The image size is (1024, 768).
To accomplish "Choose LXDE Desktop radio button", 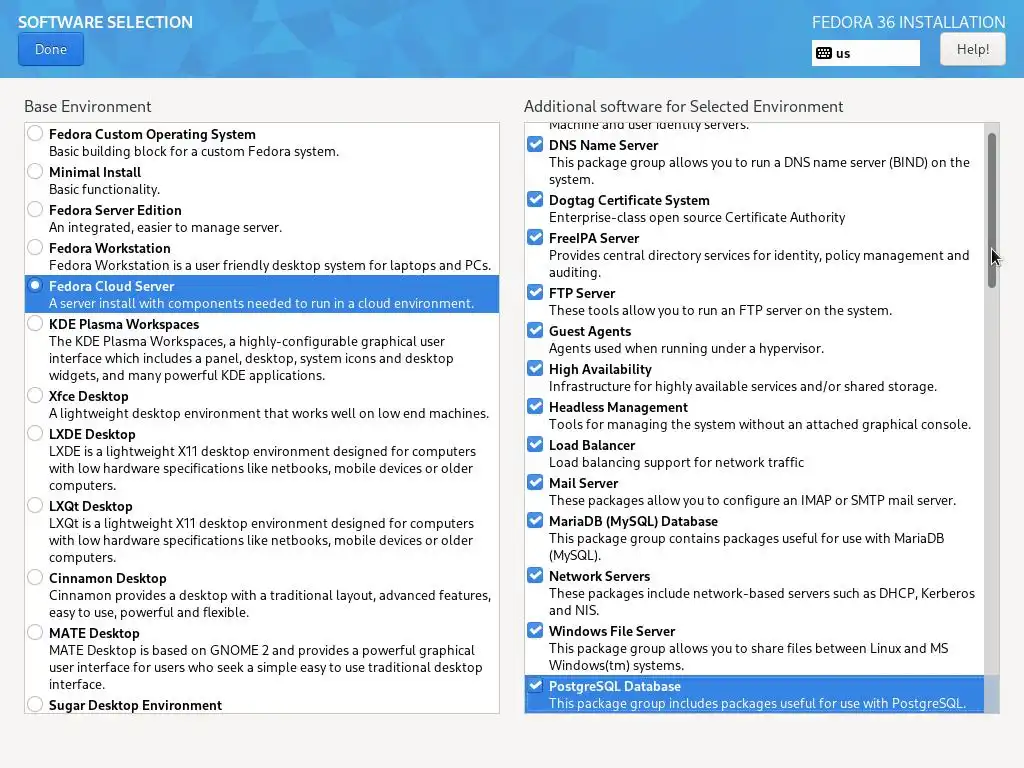I will (x=35, y=433).
